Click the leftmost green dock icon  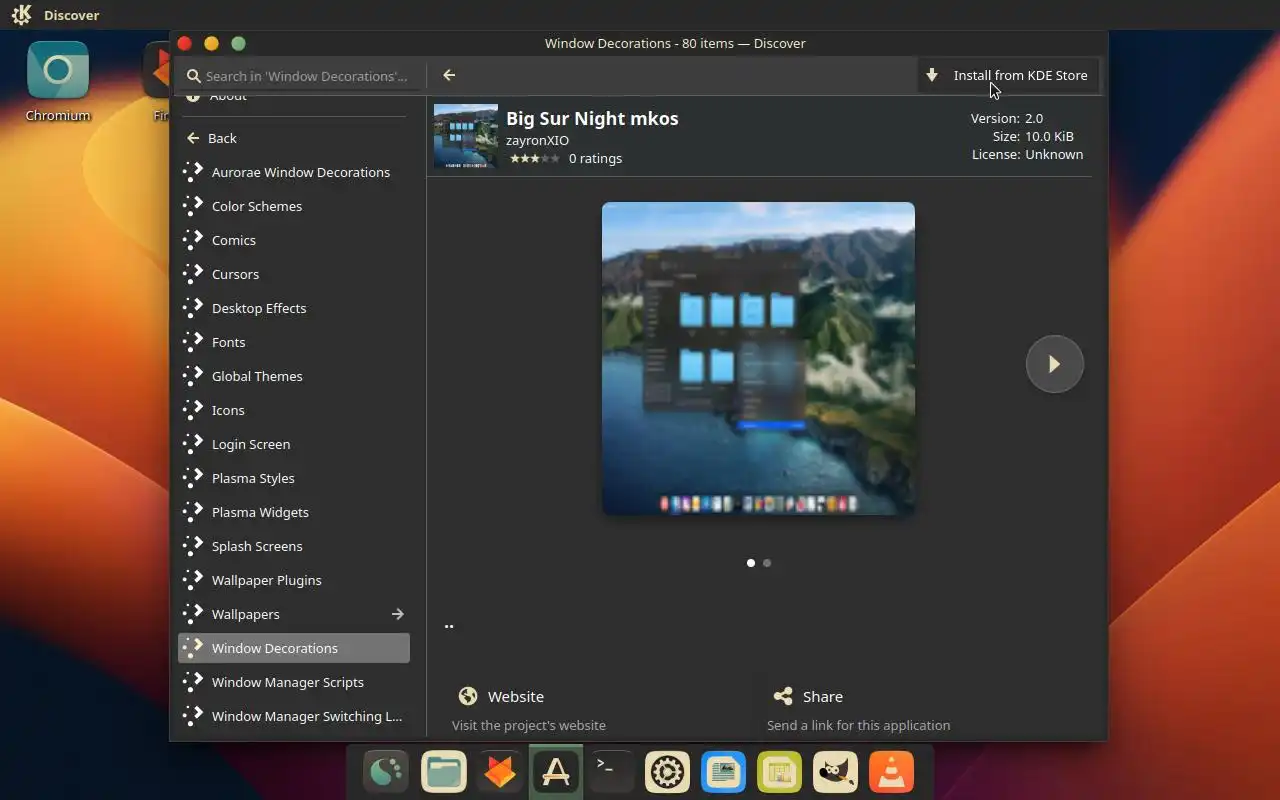tap(386, 772)
